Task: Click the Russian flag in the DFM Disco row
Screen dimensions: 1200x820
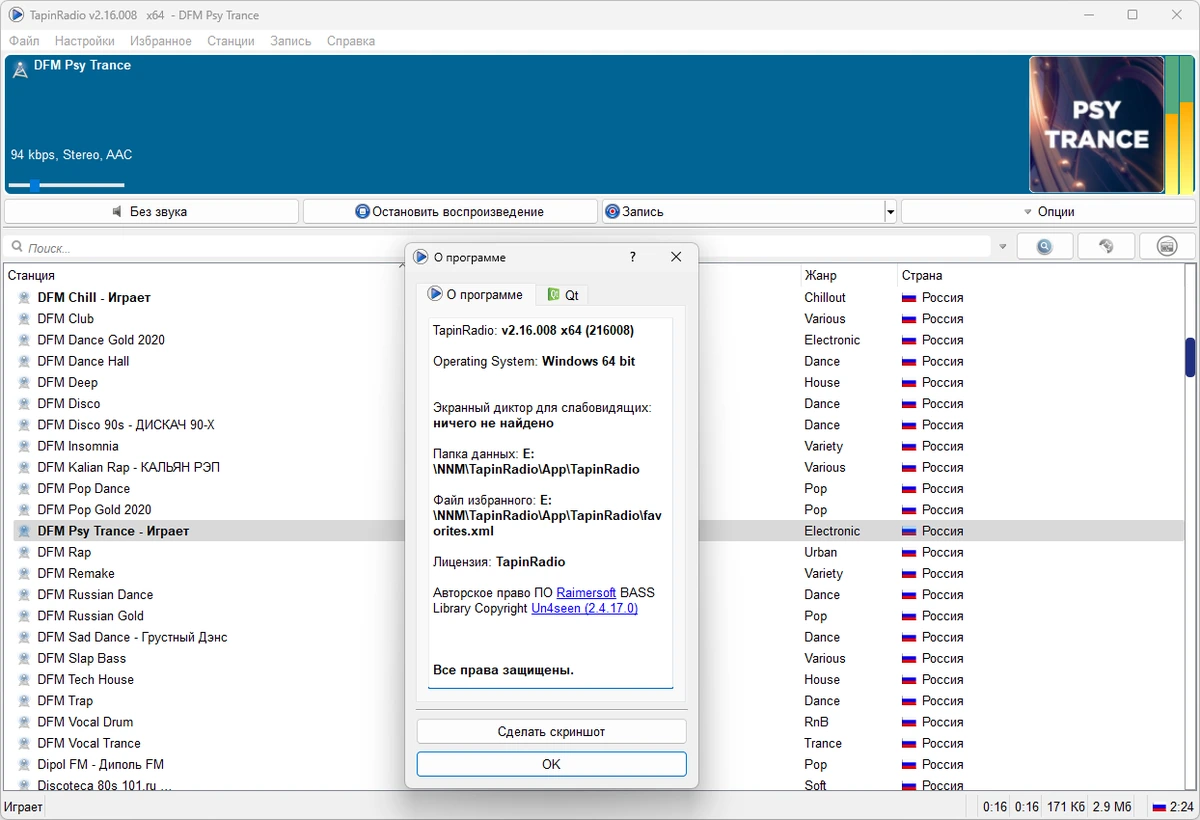Action: (909, 404)
